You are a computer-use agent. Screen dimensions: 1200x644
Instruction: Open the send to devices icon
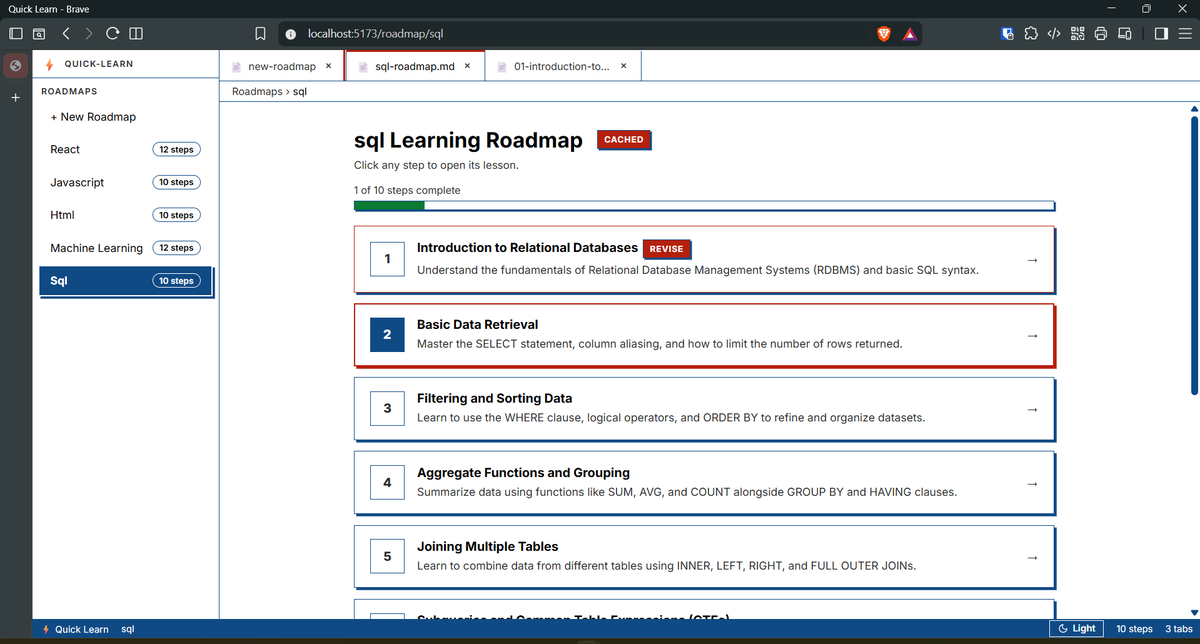pos(1124,34)
